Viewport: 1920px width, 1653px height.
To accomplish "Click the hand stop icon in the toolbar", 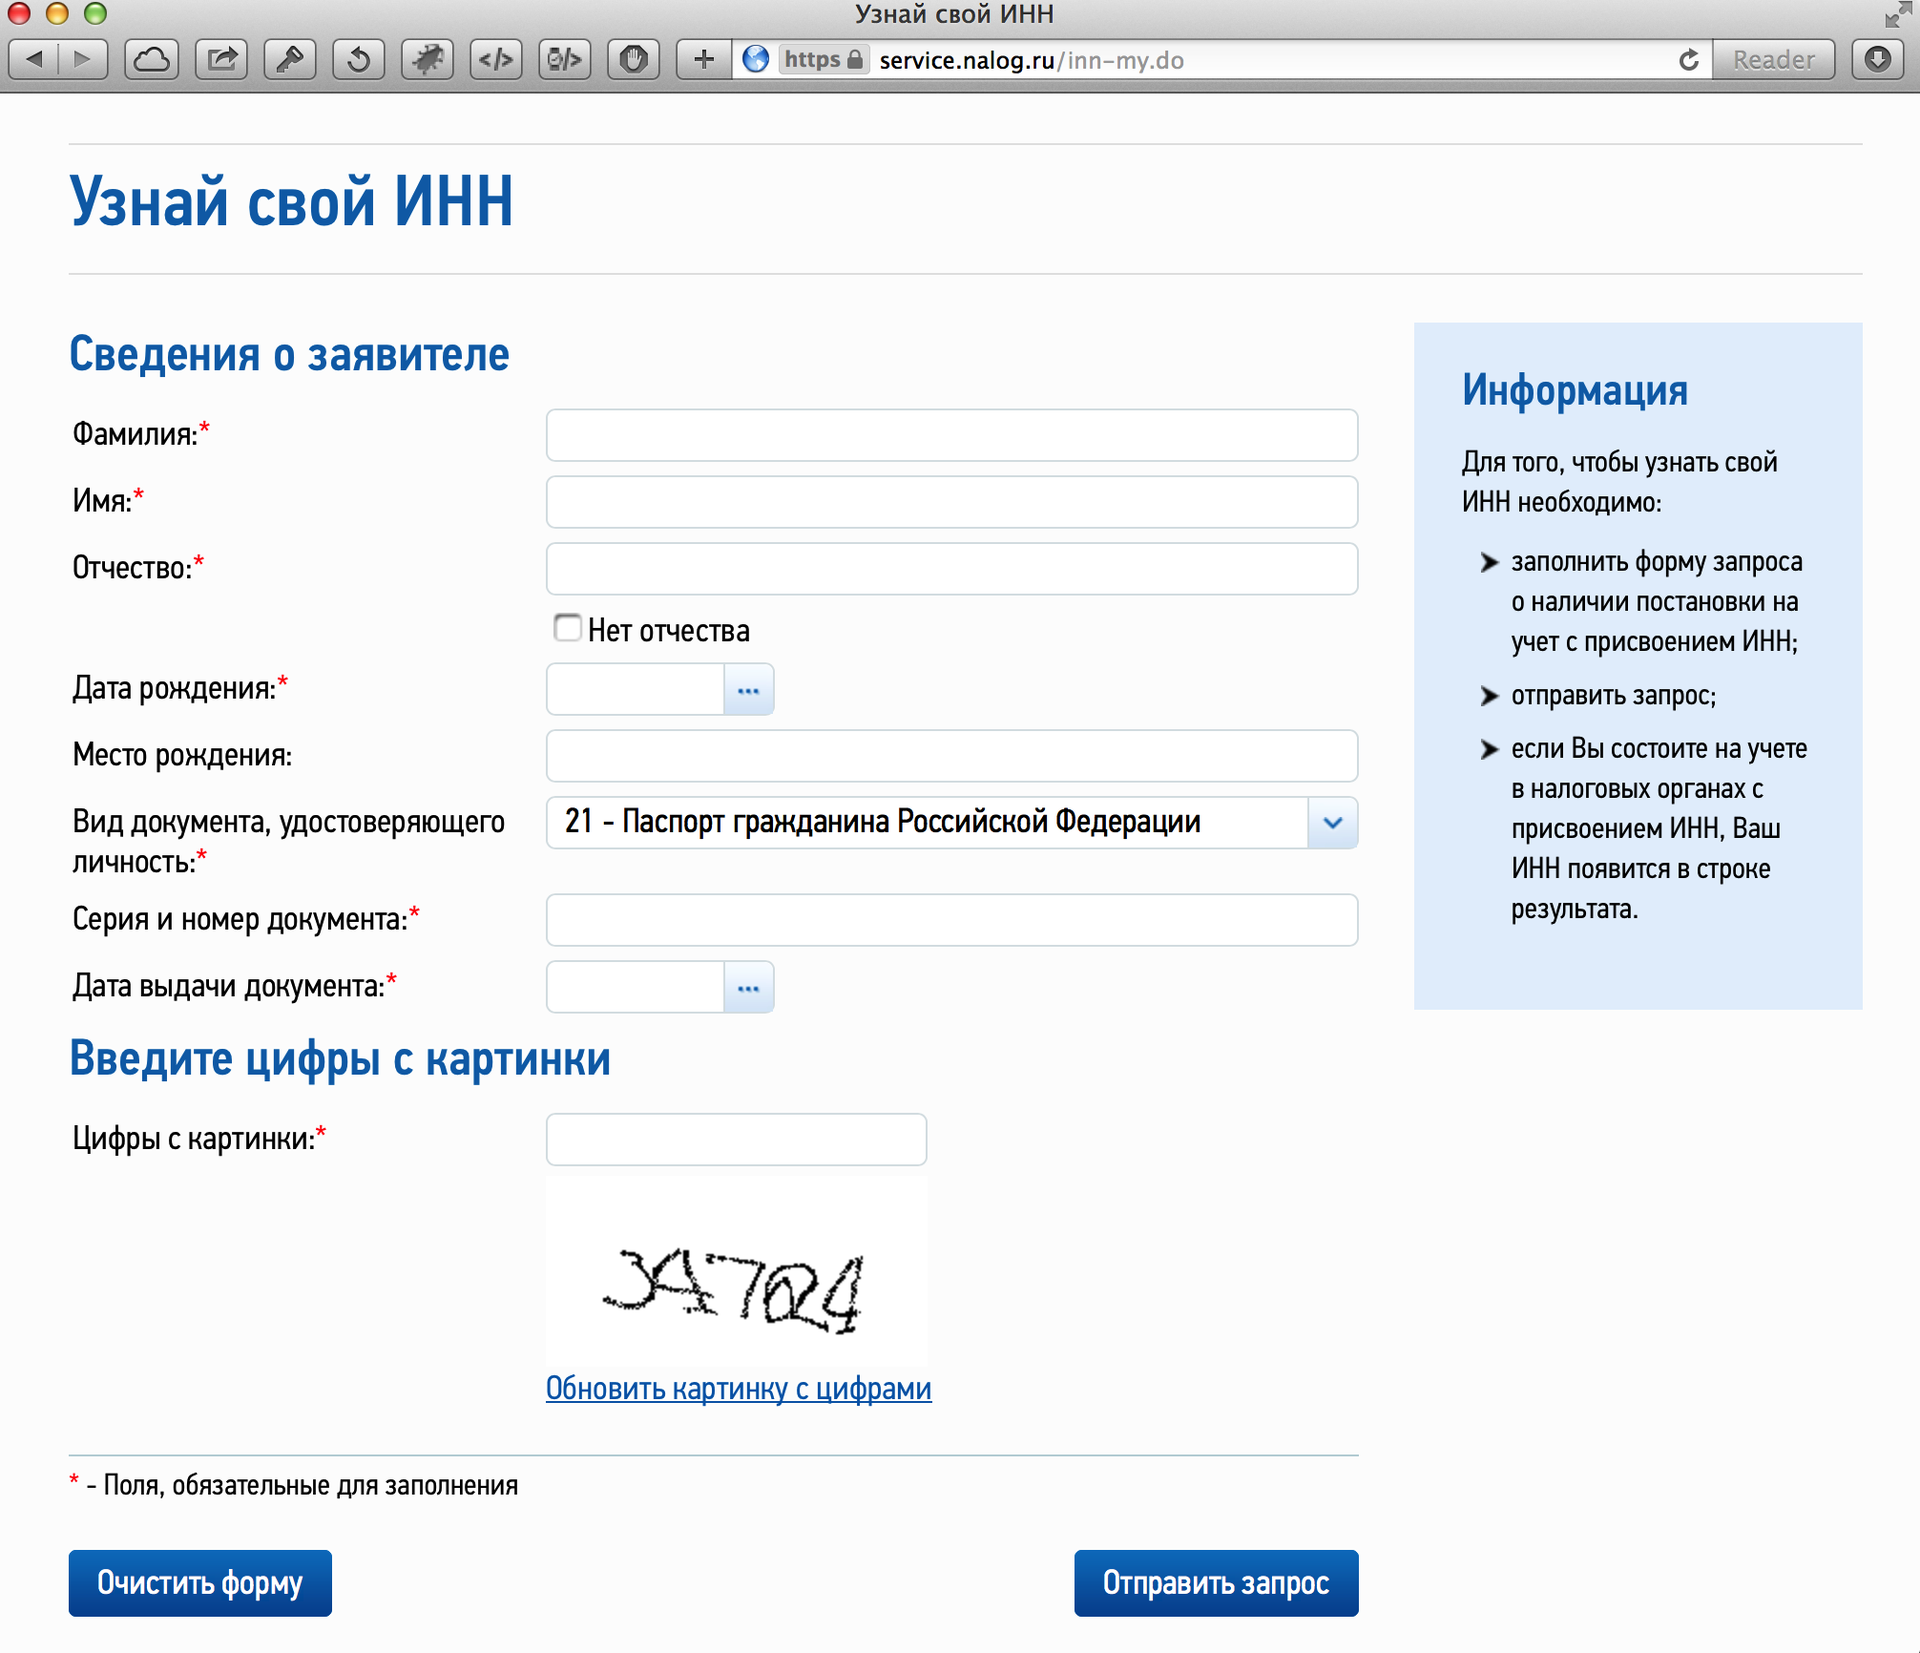I will pos(633,59).
